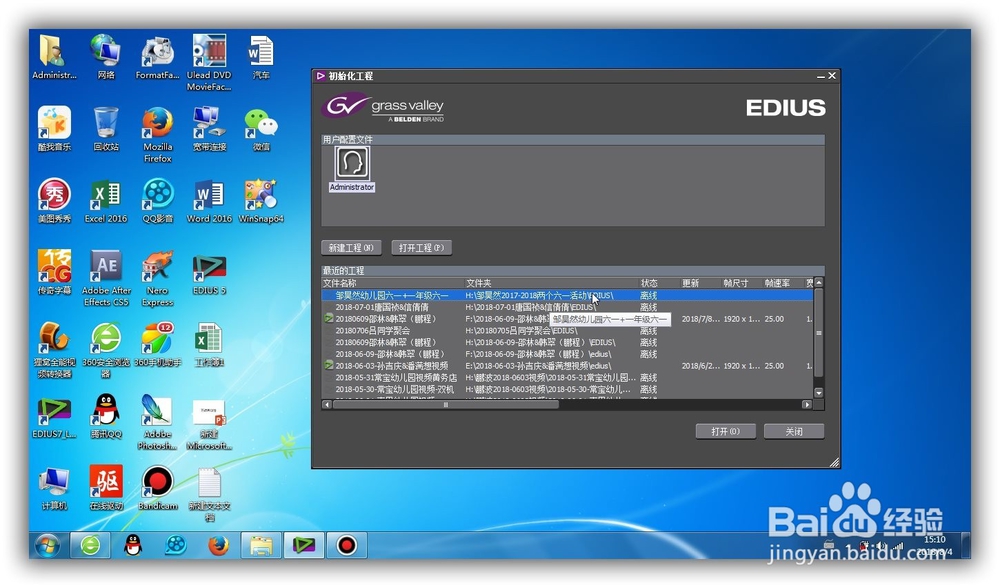
Task: Click the horizontal scrollbar left arrow
Action: point(327,404)
